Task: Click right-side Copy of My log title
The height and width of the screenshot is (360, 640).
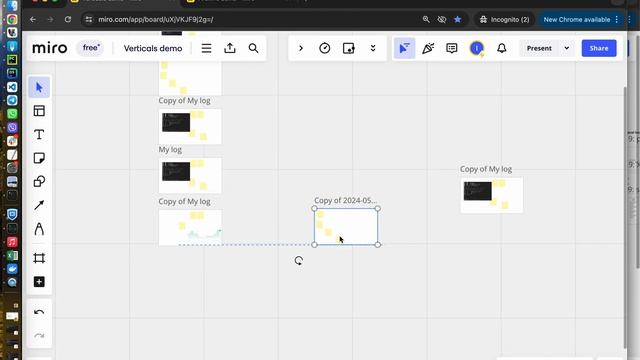Action: click(486, 169)
